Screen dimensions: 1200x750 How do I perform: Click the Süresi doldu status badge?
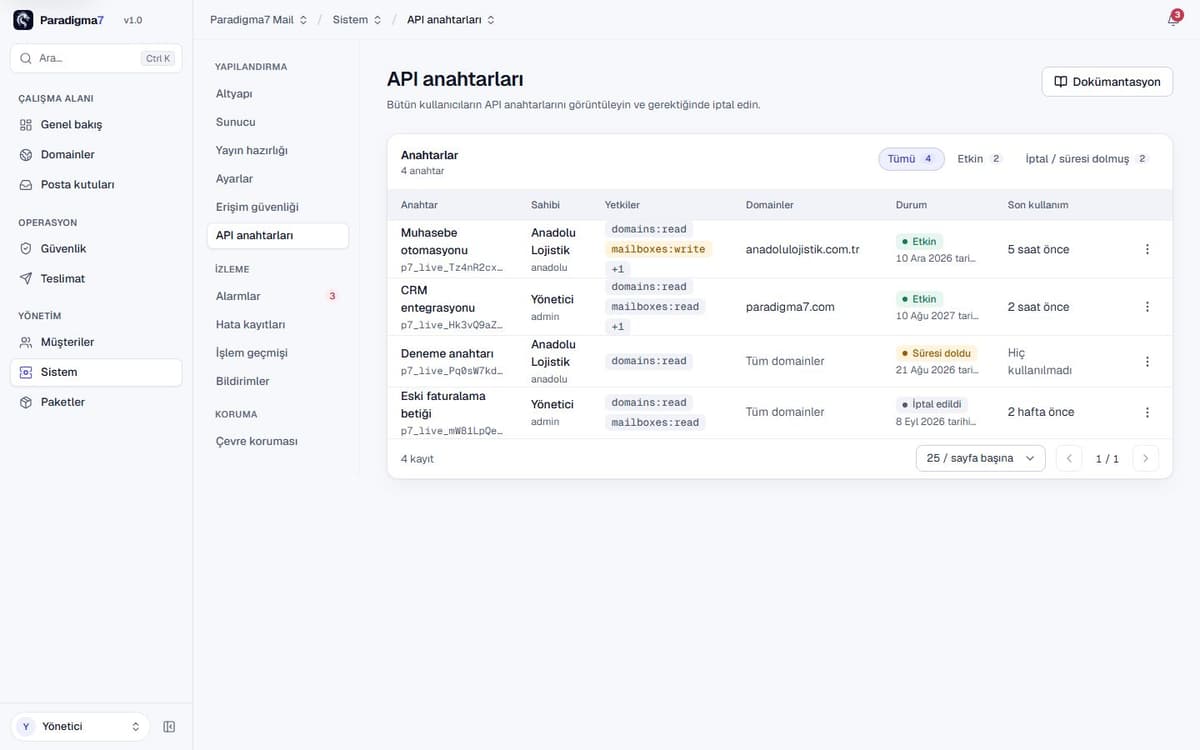(936, 353)
